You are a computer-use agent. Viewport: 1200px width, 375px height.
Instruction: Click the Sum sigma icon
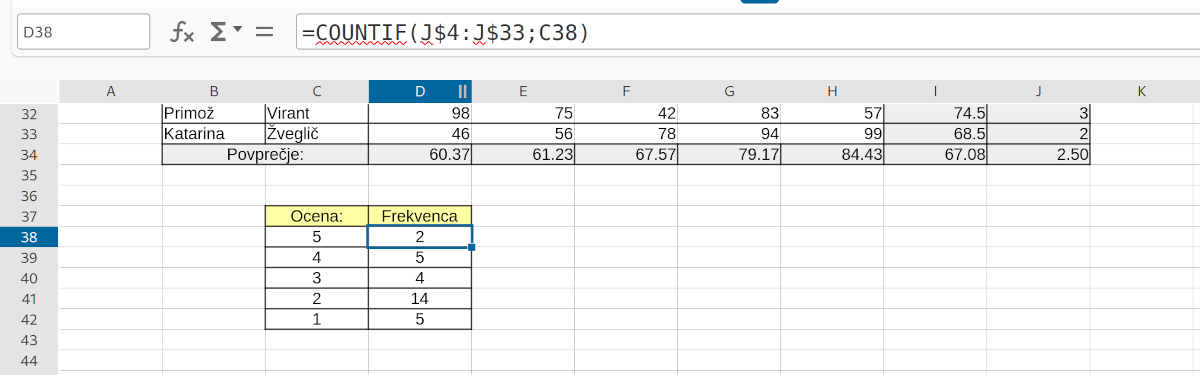point(218,32)
